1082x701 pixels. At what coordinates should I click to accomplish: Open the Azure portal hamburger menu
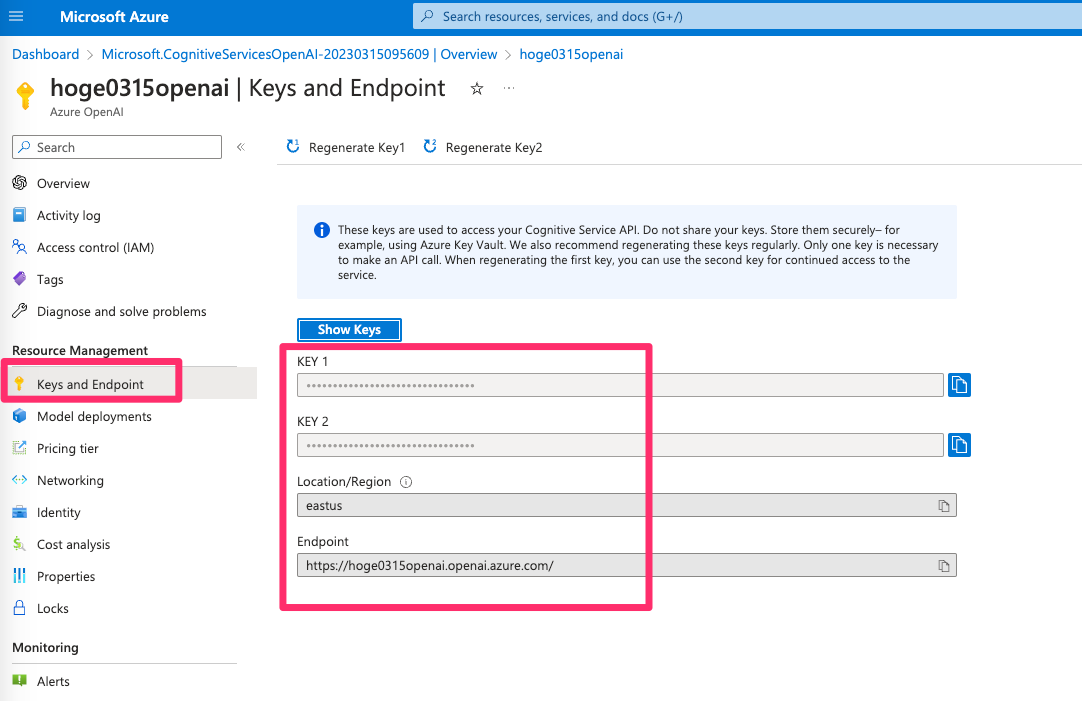point(16,16)
